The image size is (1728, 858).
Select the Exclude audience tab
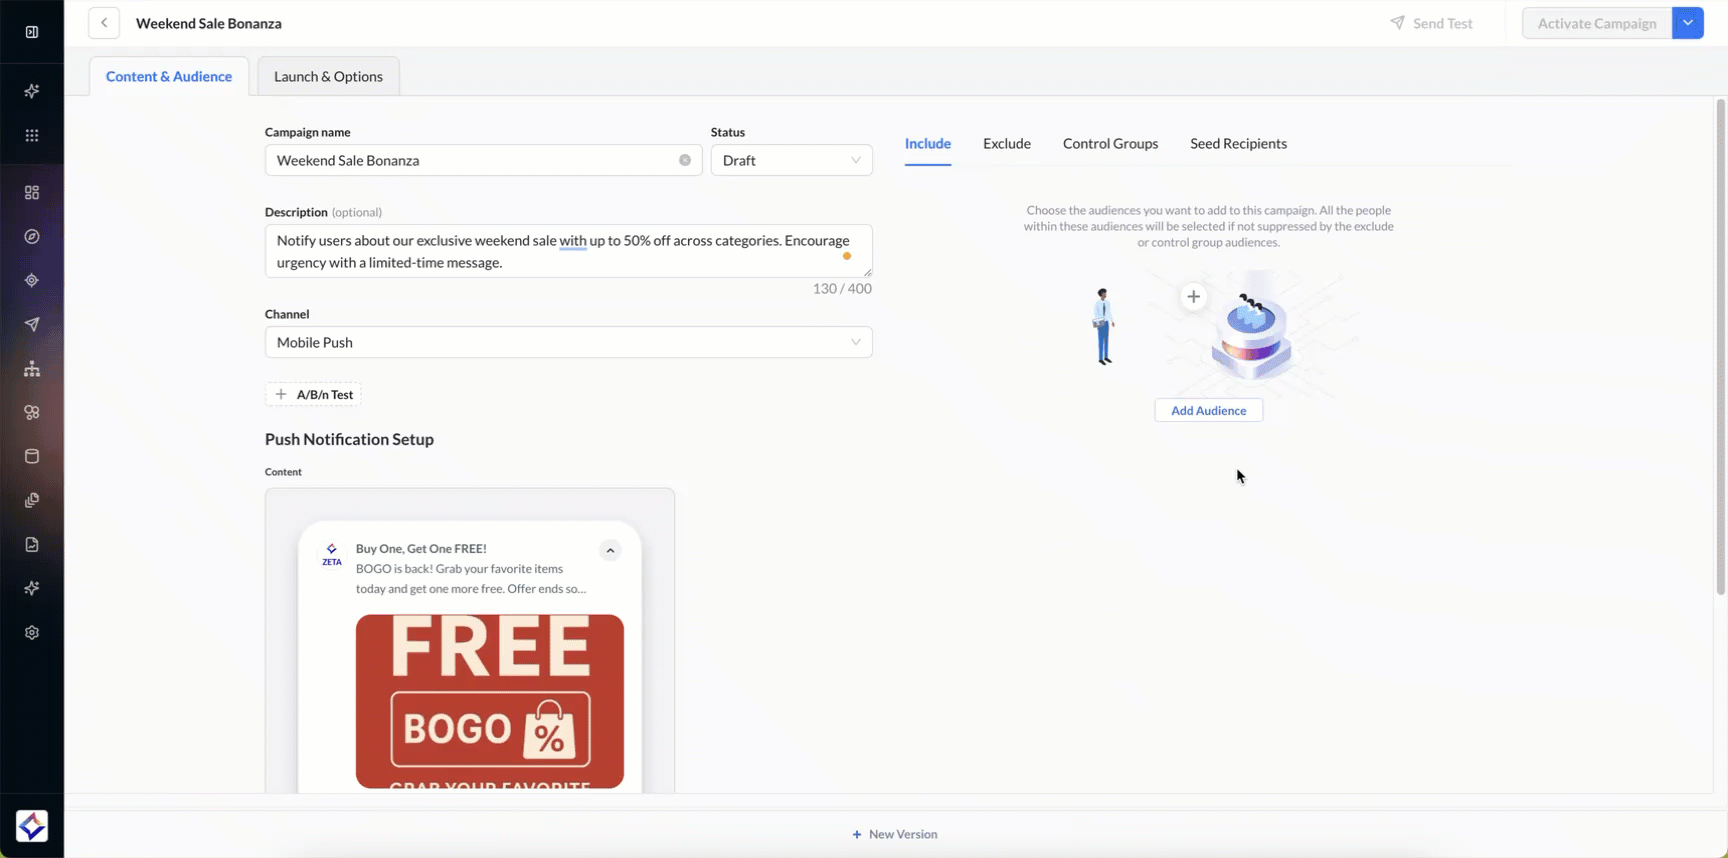pos(1006,144)
